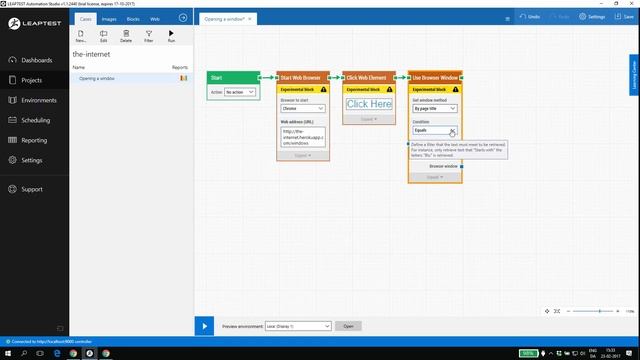Expand the Start Web Browser block

pyautogui.click(x=303, y=156)
